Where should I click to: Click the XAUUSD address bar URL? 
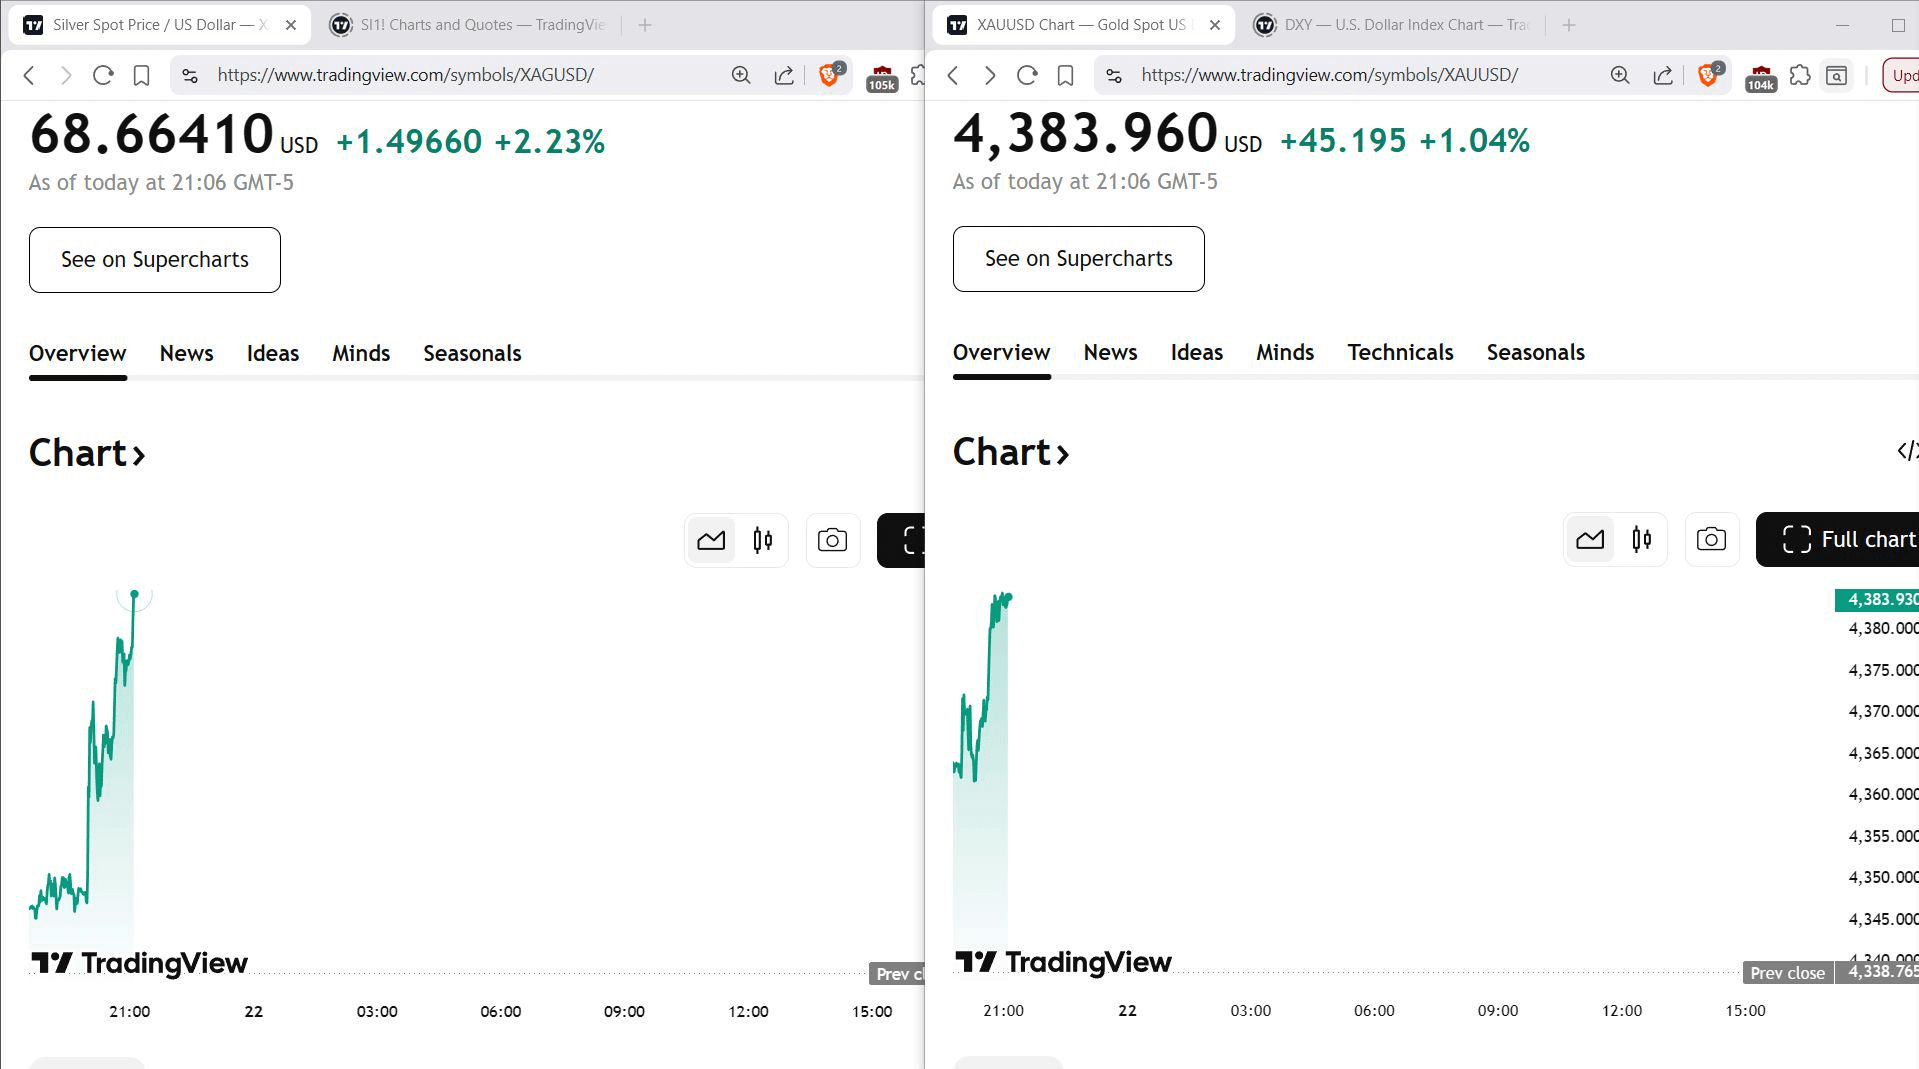[x=1329, y=75]
